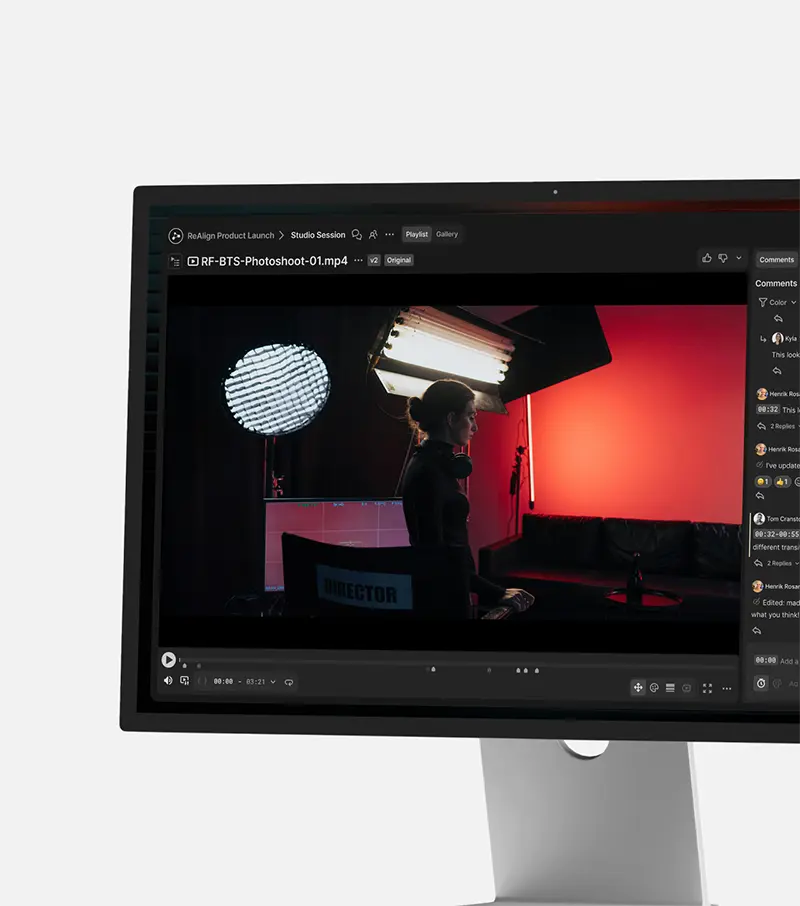Screen dimensions: 800x906
Task: Open the color palette viewer option
Action: [654, 688]
